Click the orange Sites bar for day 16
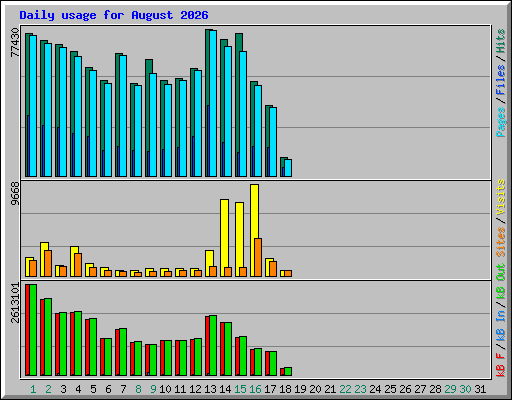 click(x=258, y=257)
